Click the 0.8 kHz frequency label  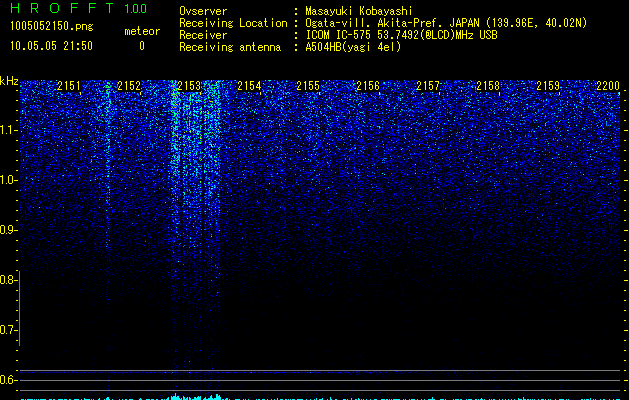(8, 280)
